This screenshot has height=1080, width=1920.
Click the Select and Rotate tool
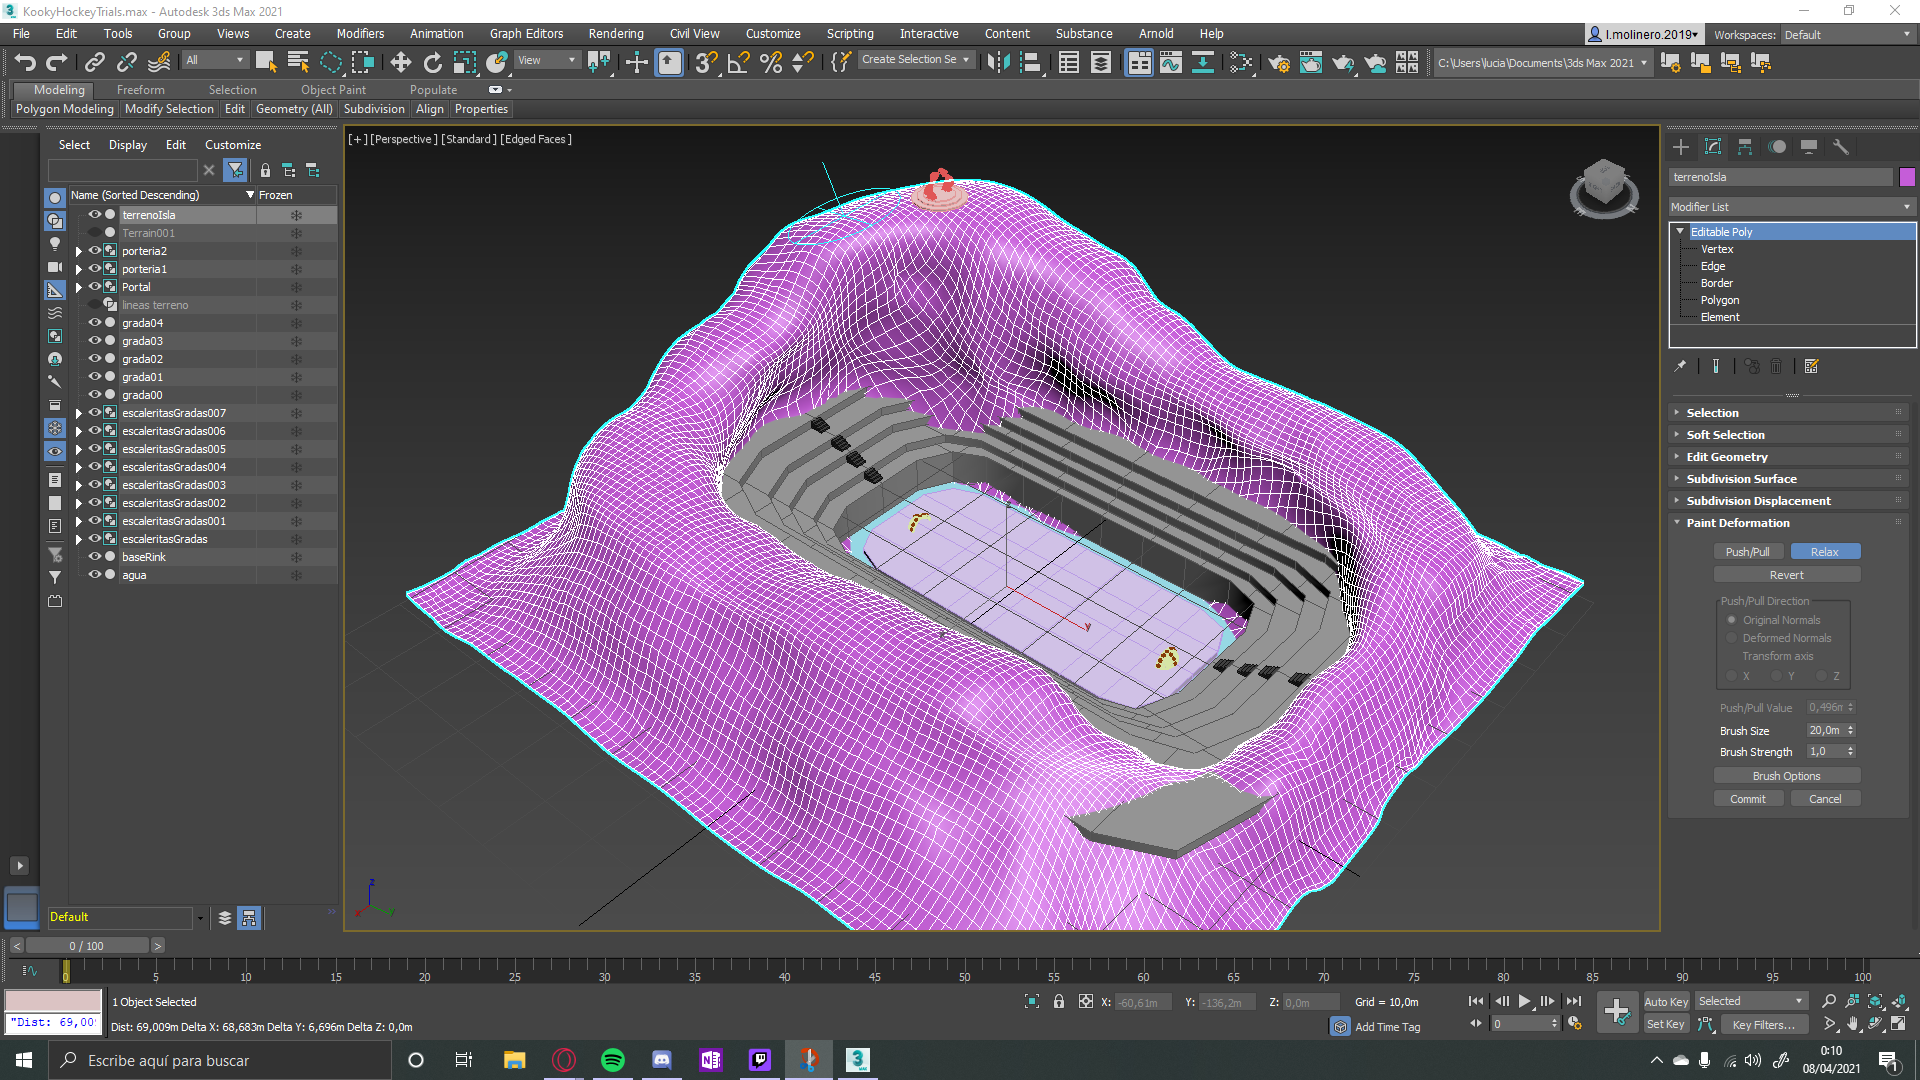tap(432, 63)
